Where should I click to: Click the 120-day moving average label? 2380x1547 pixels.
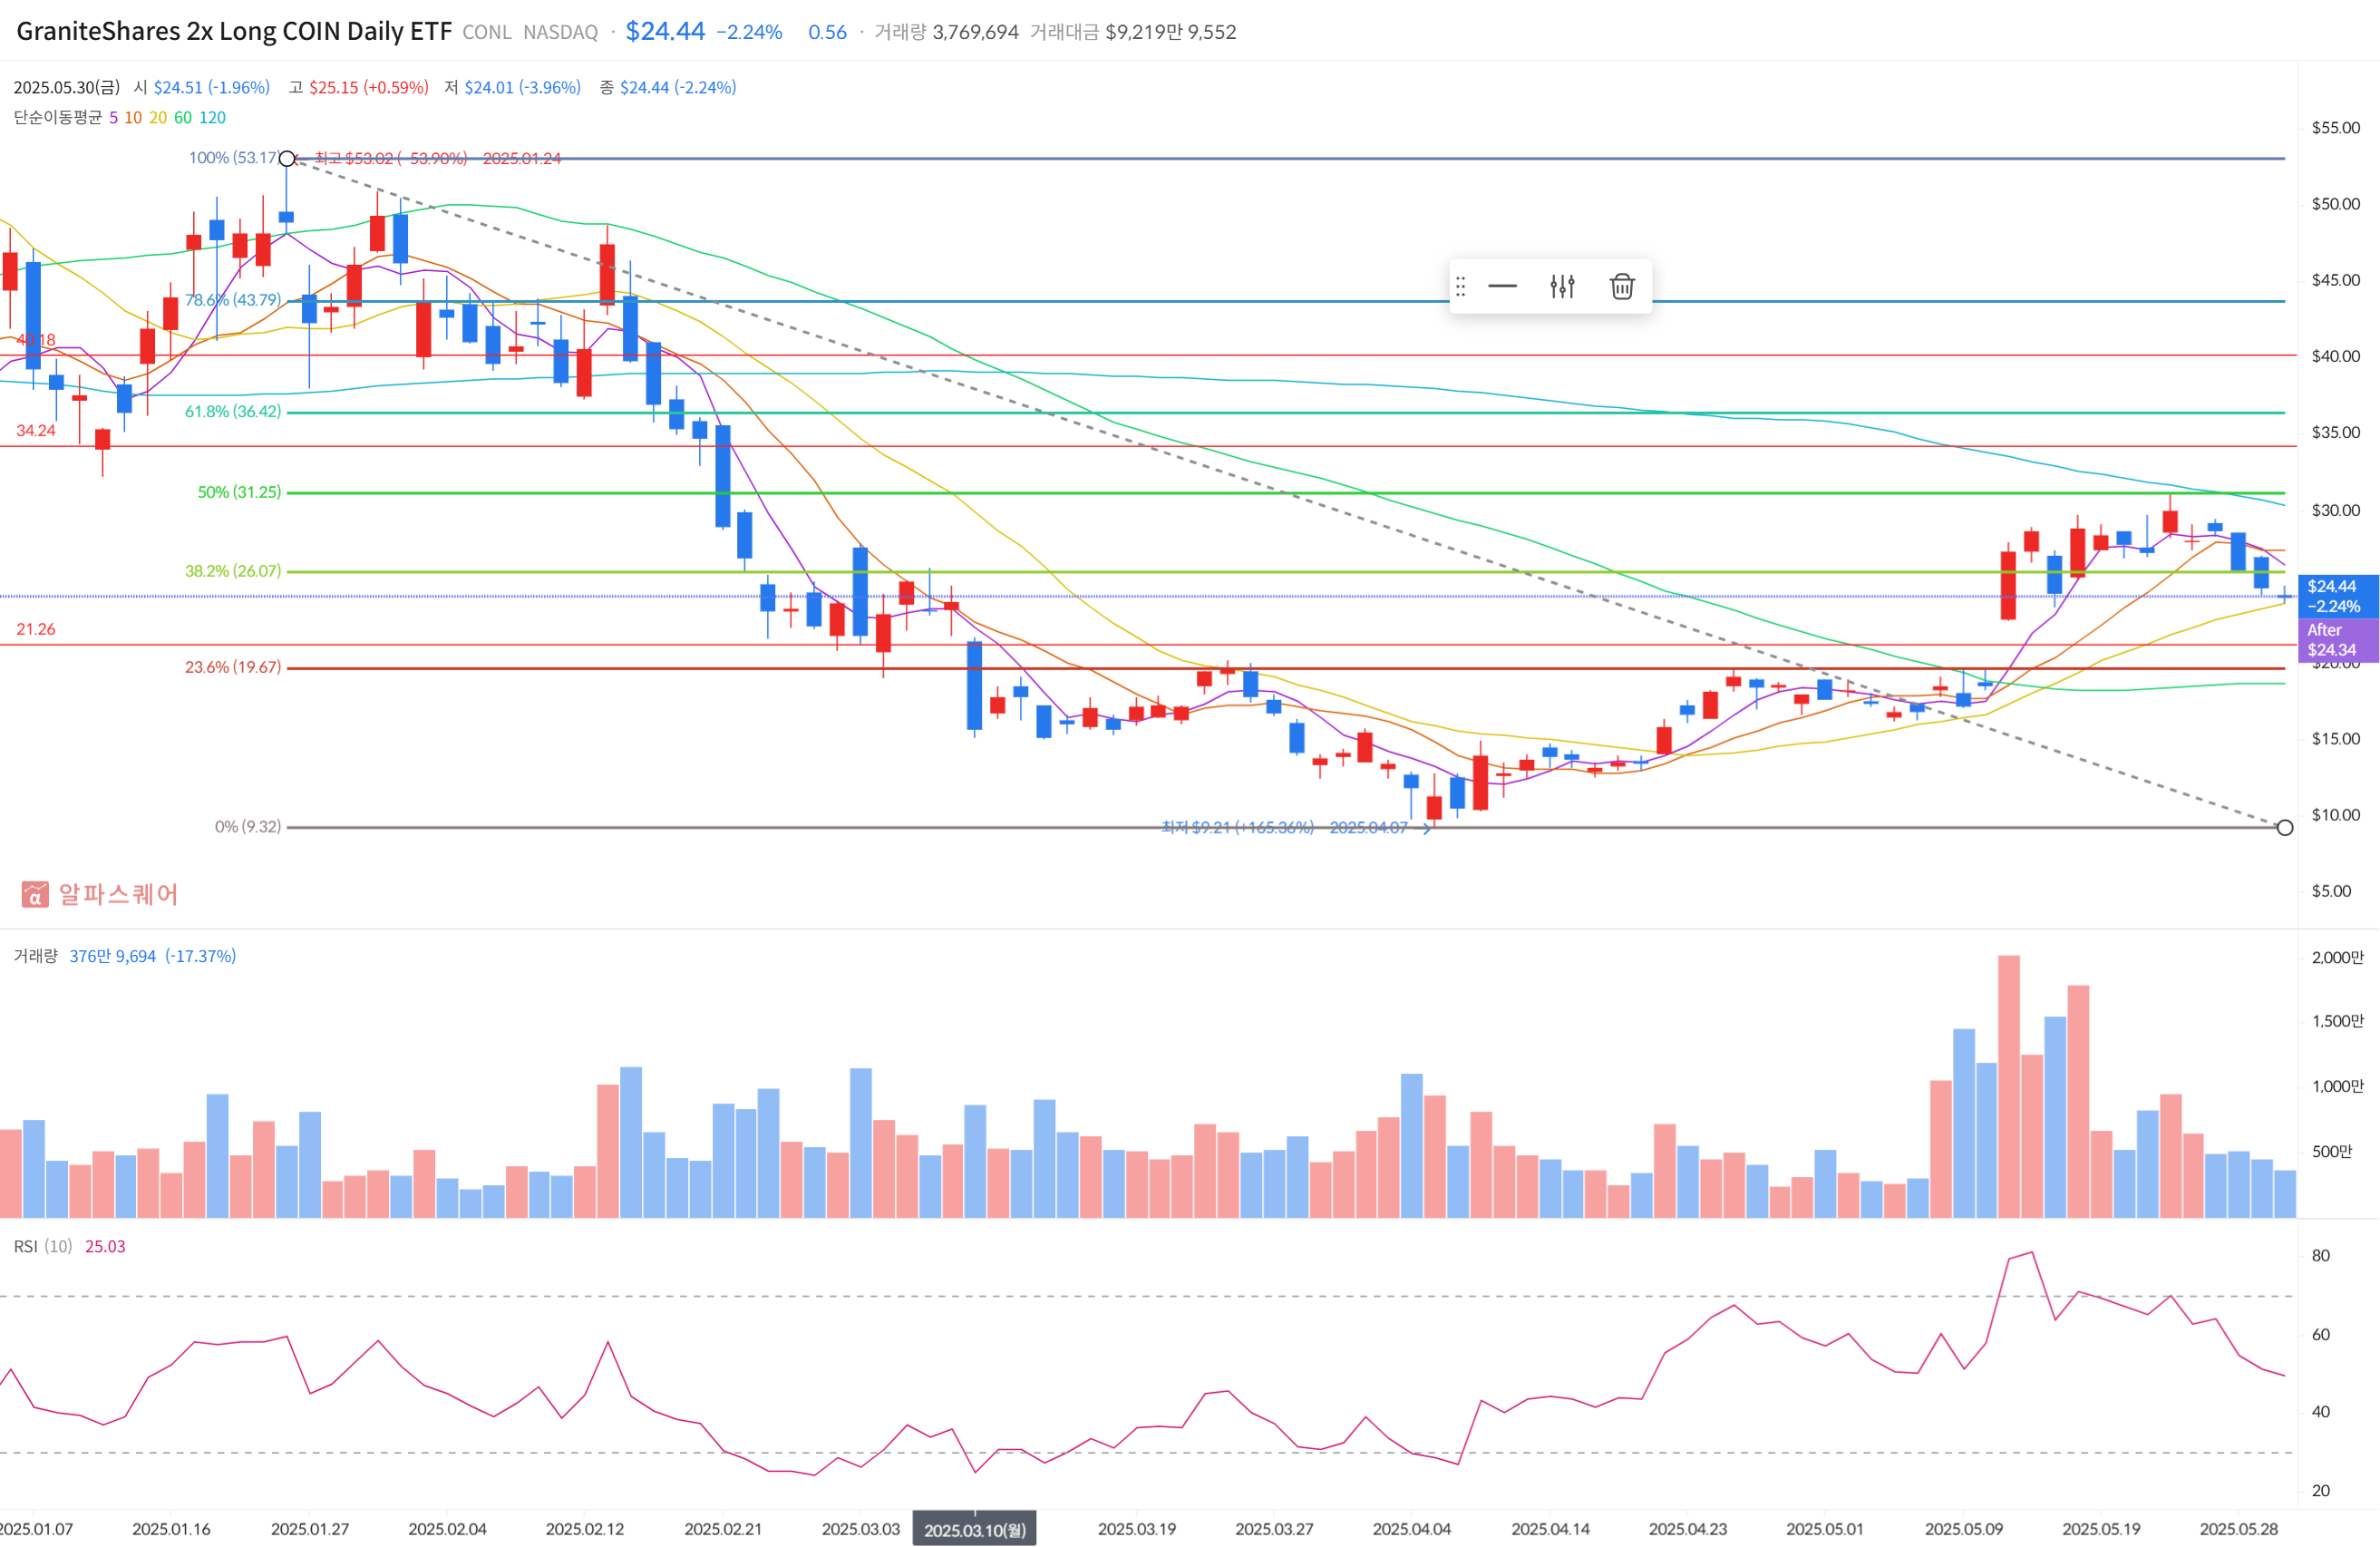212,117
